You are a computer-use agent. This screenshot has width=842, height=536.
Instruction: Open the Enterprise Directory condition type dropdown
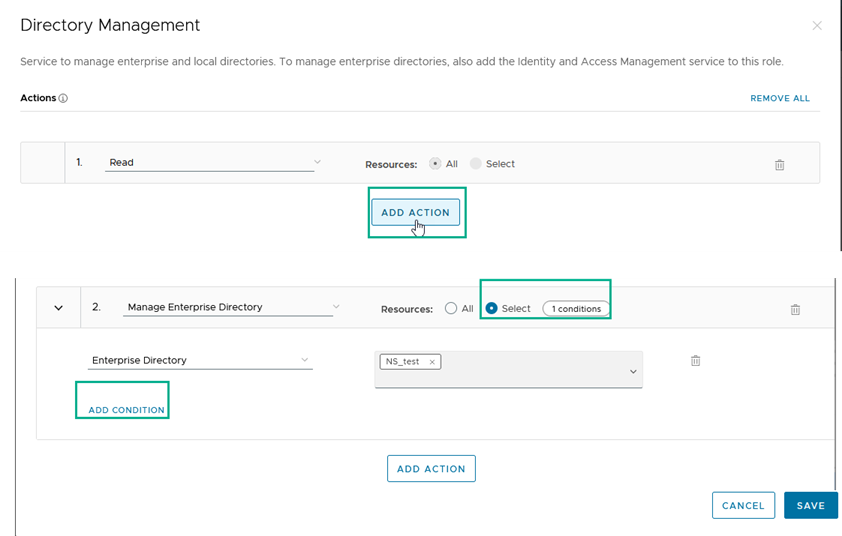pos(200,360)
